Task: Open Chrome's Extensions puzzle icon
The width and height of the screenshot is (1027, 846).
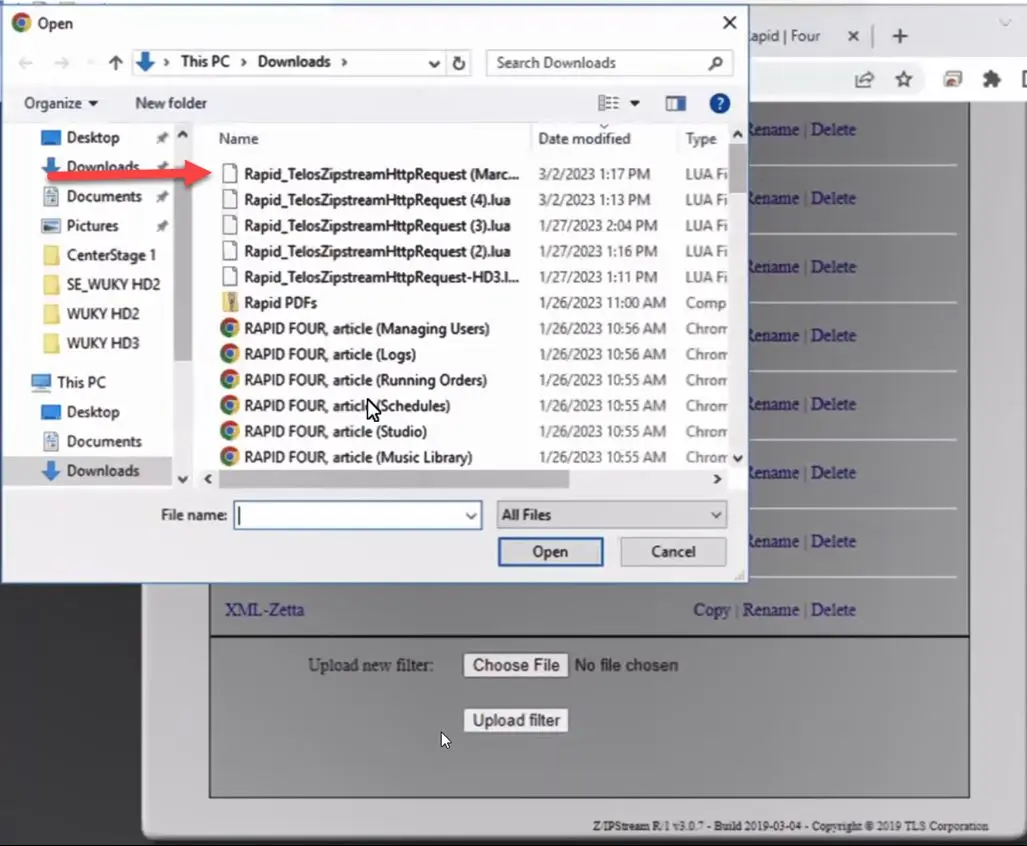Action: (x=992, y=80)
